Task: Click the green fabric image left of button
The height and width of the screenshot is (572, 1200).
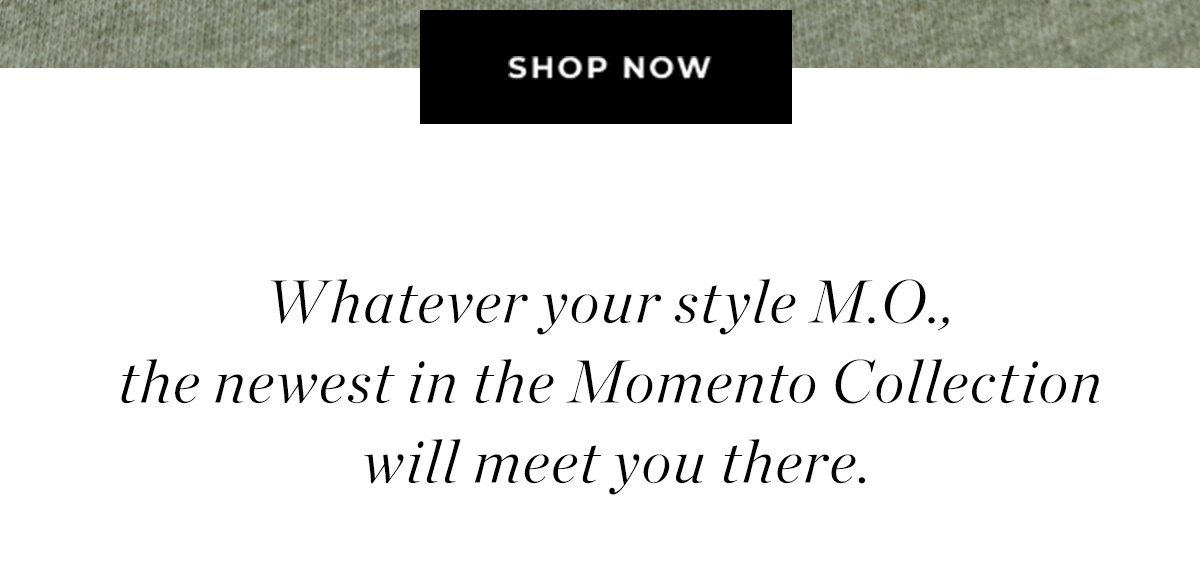Action: click(x=210, y=33)
